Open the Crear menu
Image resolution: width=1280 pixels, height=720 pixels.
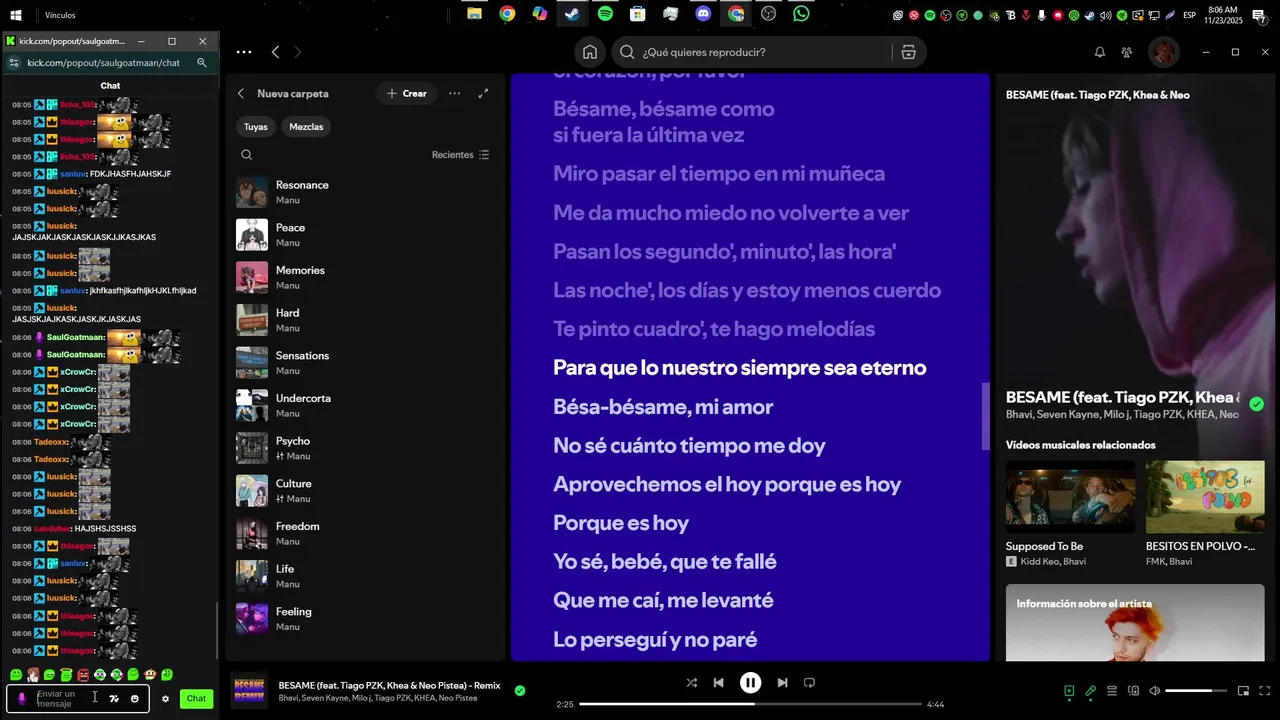[407, 93]
